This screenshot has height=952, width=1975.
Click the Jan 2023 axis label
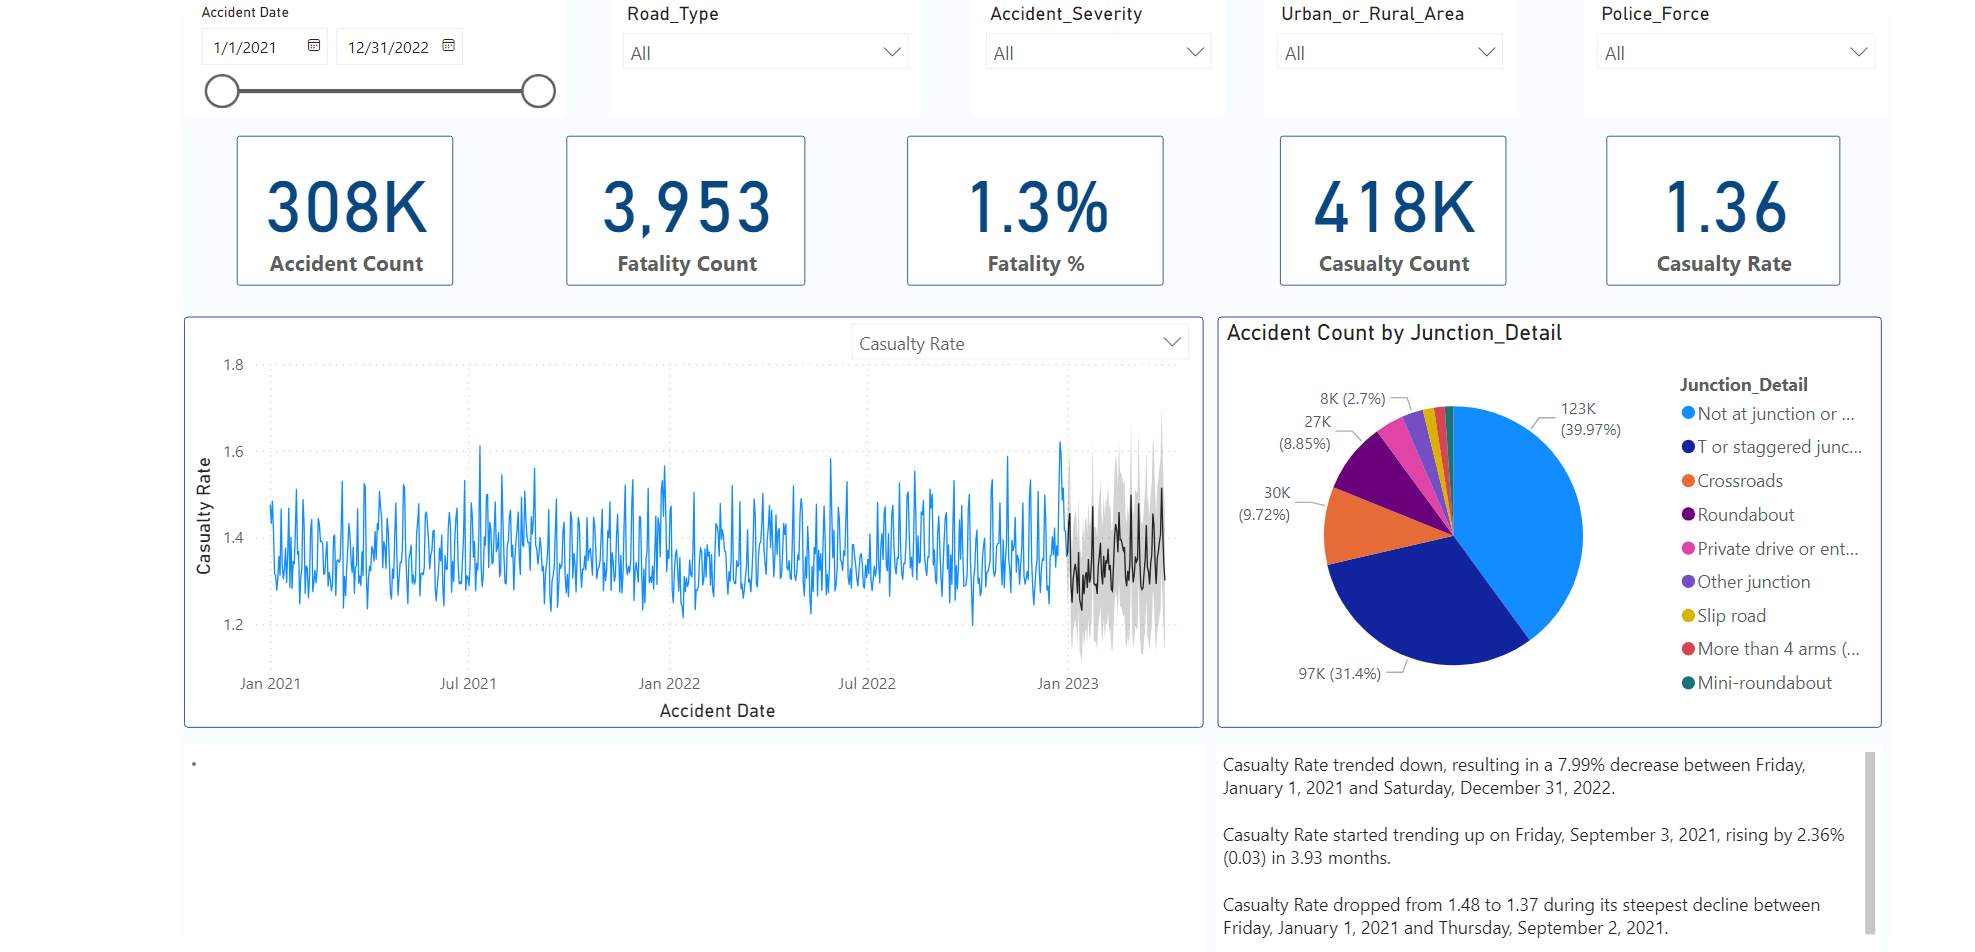[1067, 684]
